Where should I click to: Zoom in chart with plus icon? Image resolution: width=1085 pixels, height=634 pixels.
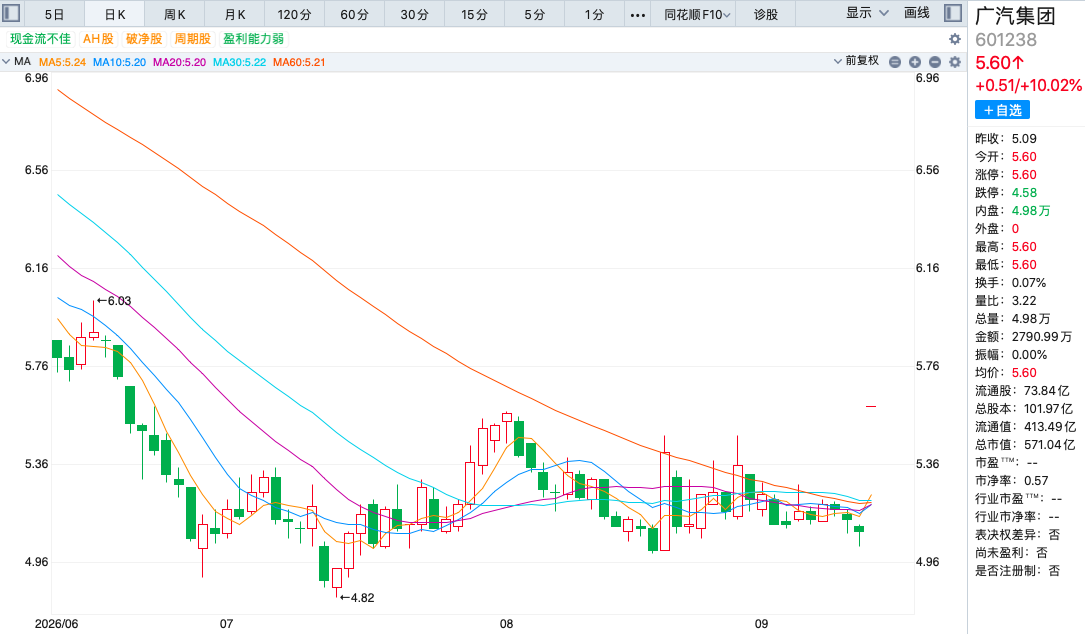(915, 62)
